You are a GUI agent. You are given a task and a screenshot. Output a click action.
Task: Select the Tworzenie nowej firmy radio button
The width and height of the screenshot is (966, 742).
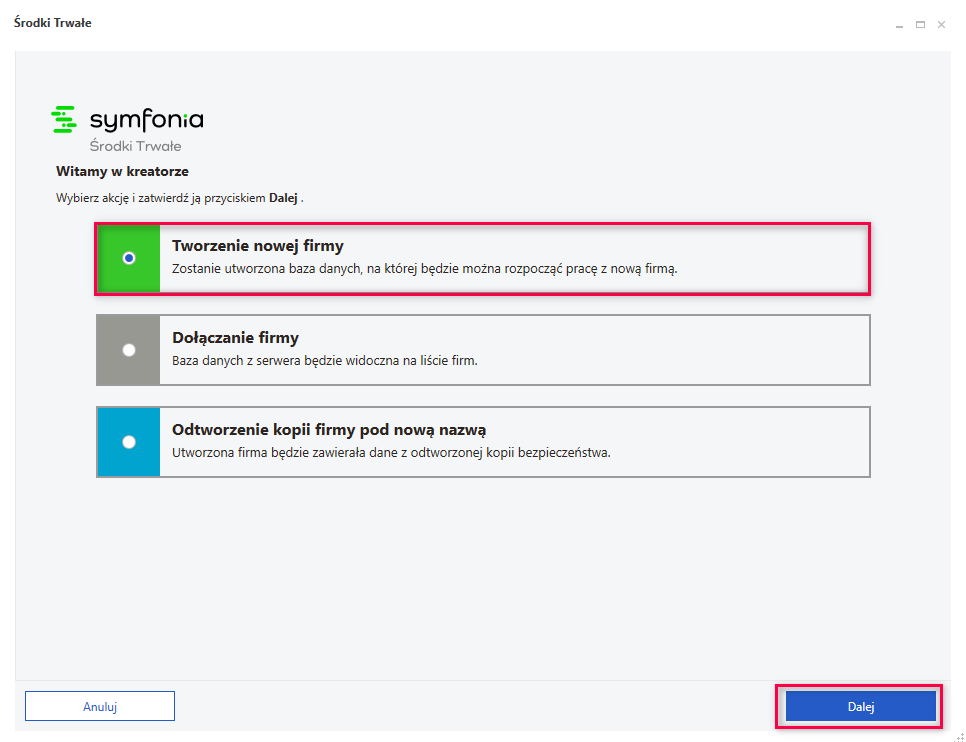click(129, 258)
